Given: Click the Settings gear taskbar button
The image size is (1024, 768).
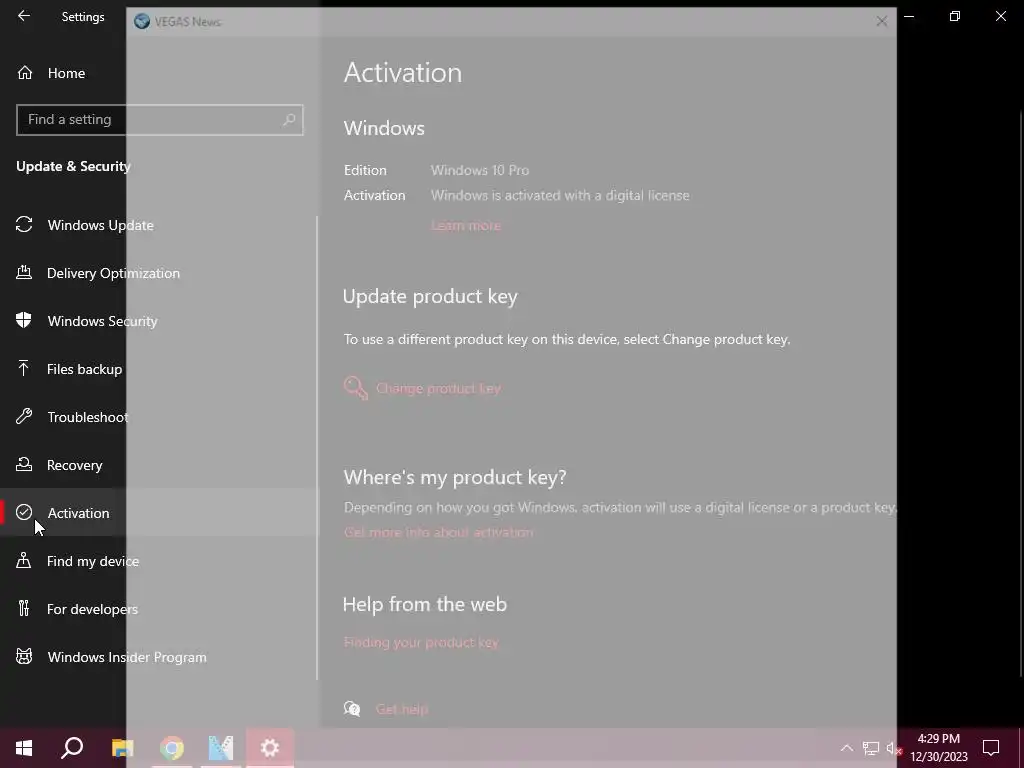Looking at the screenshot, I should [x=270, y=748].
